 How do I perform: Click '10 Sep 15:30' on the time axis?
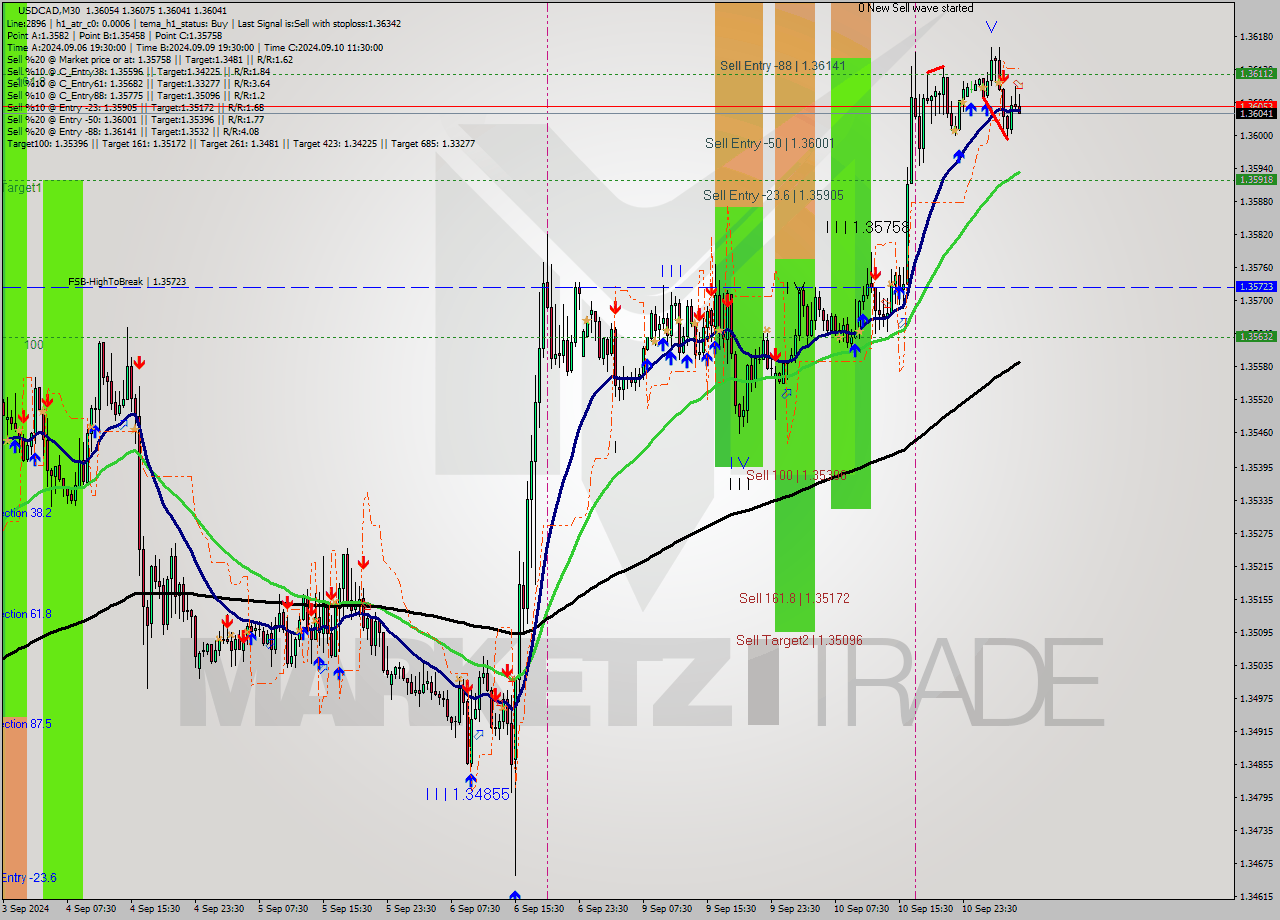(925, 909)
